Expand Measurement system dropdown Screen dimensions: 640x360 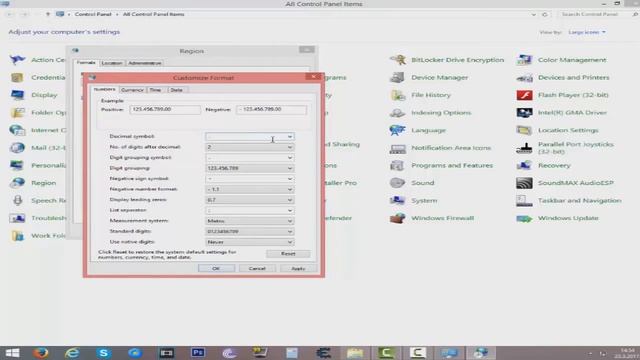289,221
